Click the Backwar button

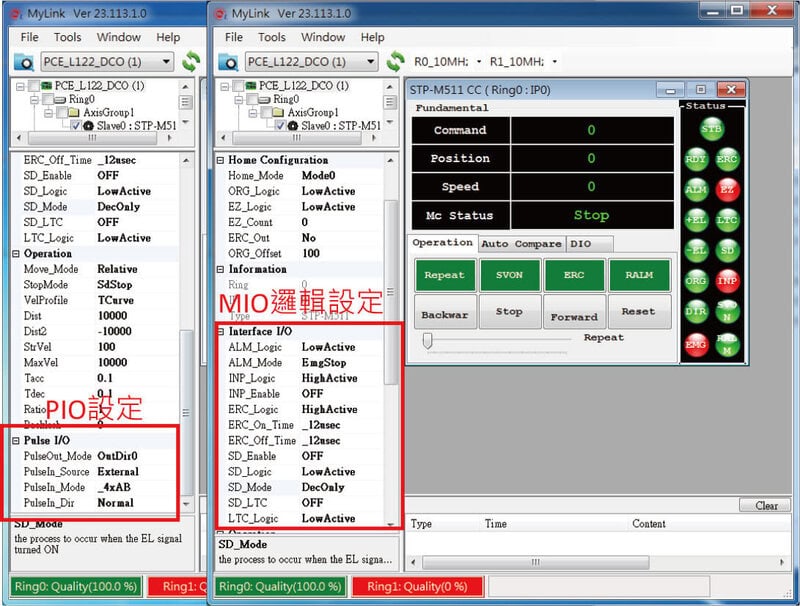445,312
